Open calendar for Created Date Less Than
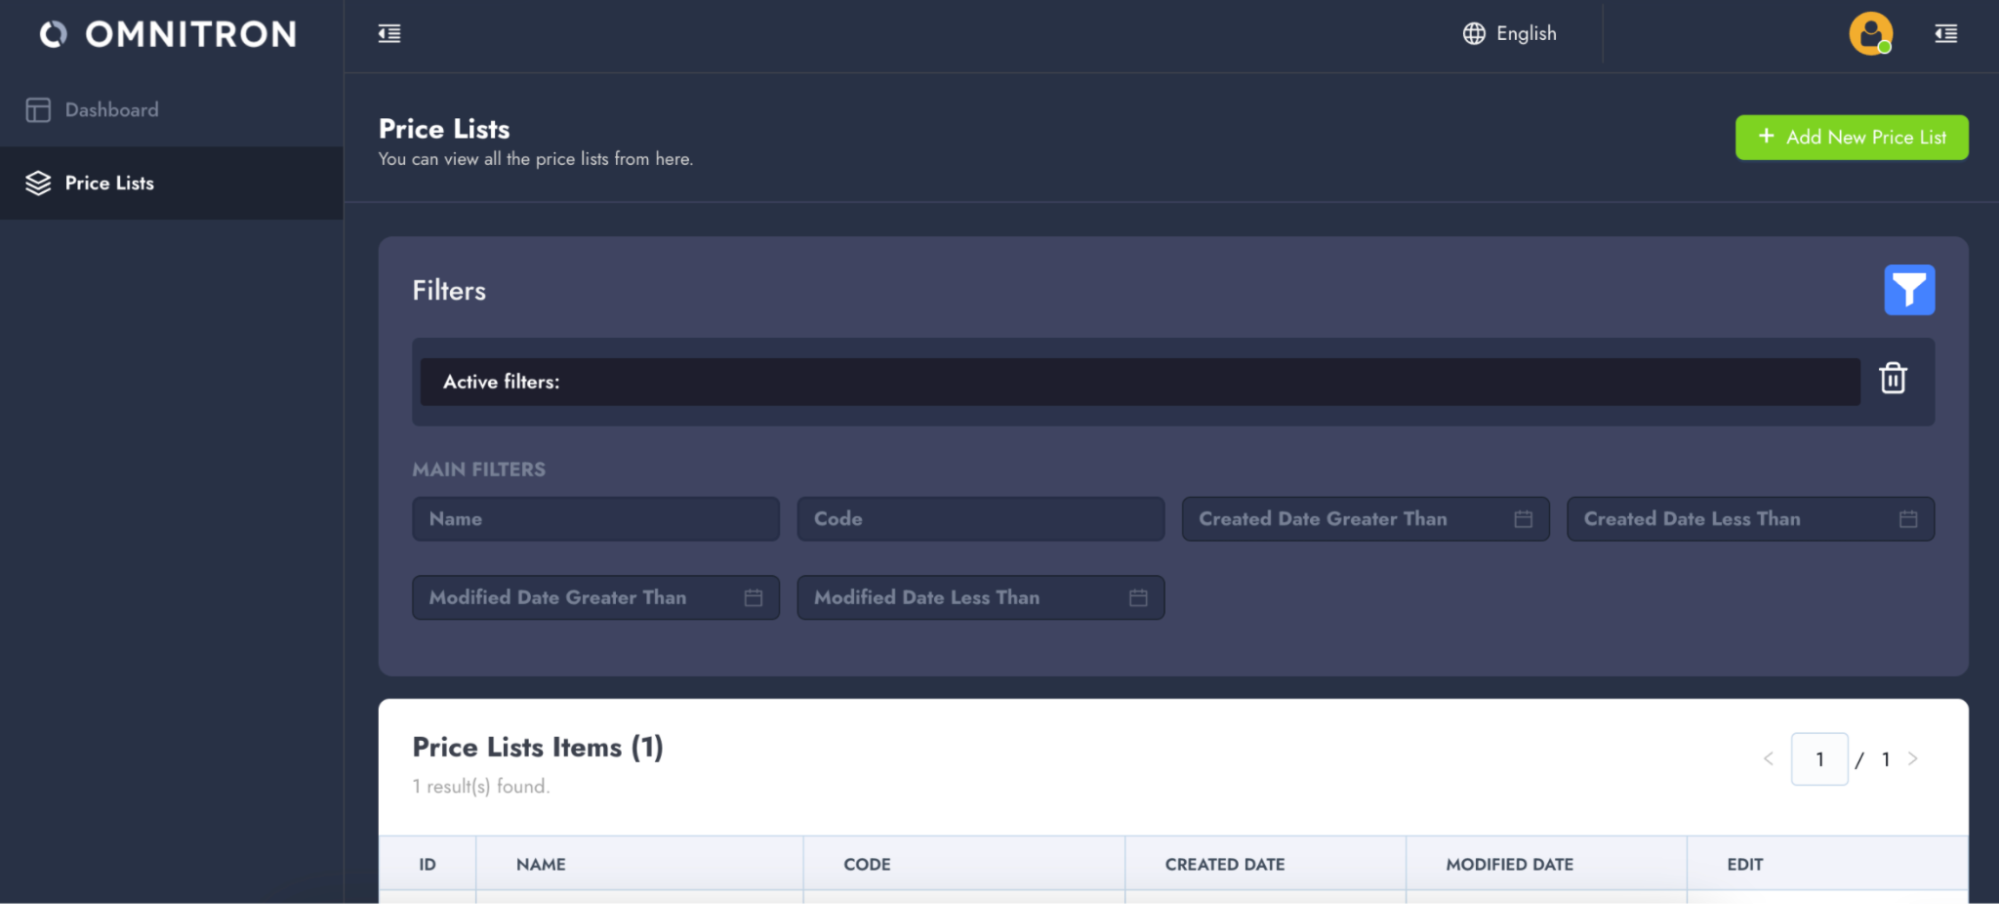This screenshot has height=904, width=1999. click(x=1907, y=519)
